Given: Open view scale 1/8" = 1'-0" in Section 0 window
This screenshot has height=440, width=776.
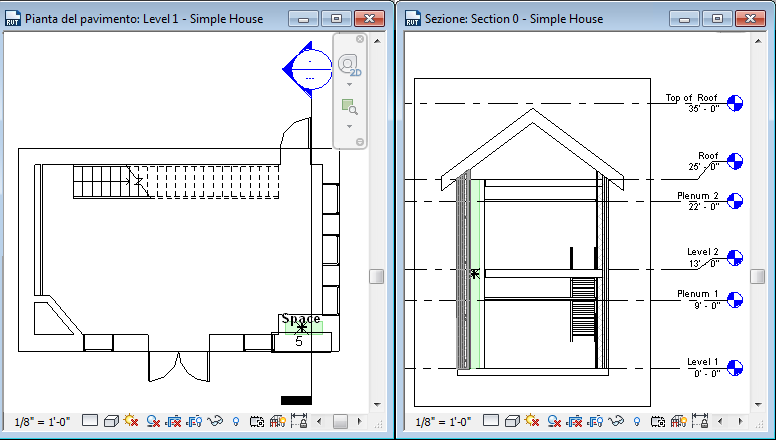Looking at the screenshot, I should pos(443,422).
